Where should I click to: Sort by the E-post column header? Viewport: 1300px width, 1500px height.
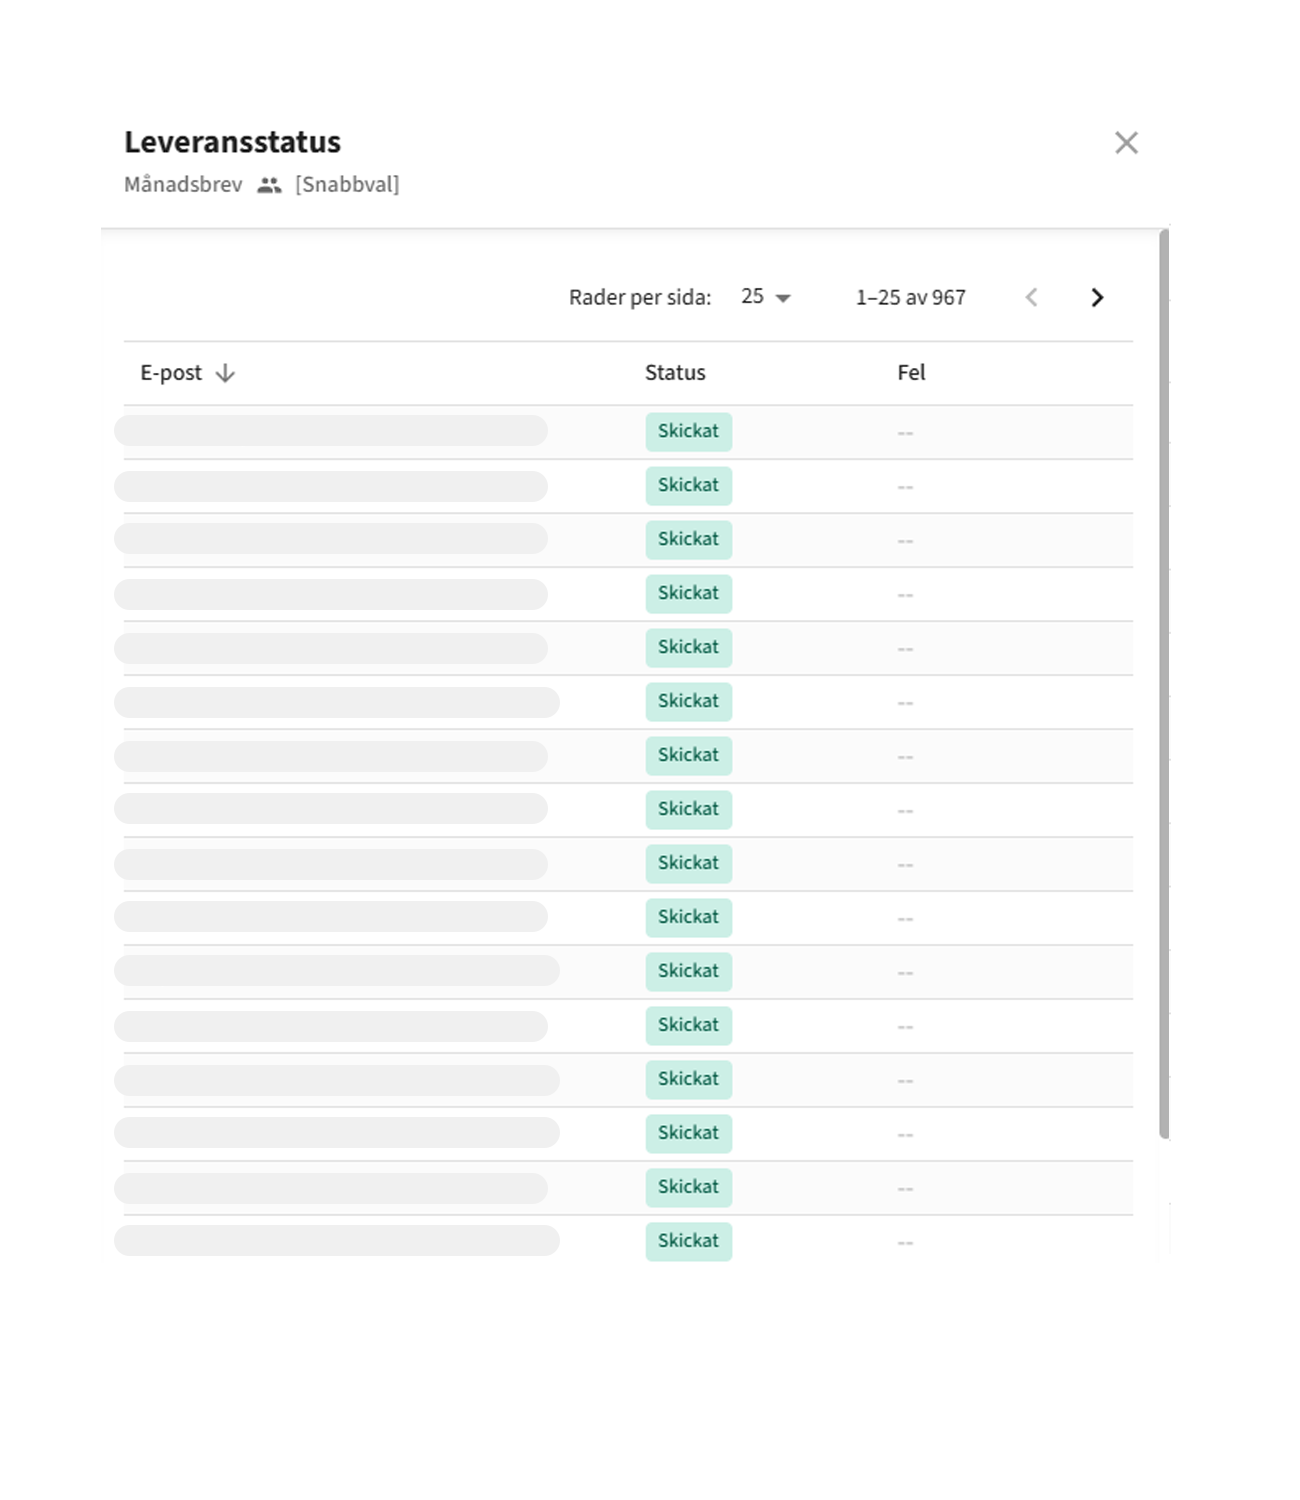[x=171, y=373]
